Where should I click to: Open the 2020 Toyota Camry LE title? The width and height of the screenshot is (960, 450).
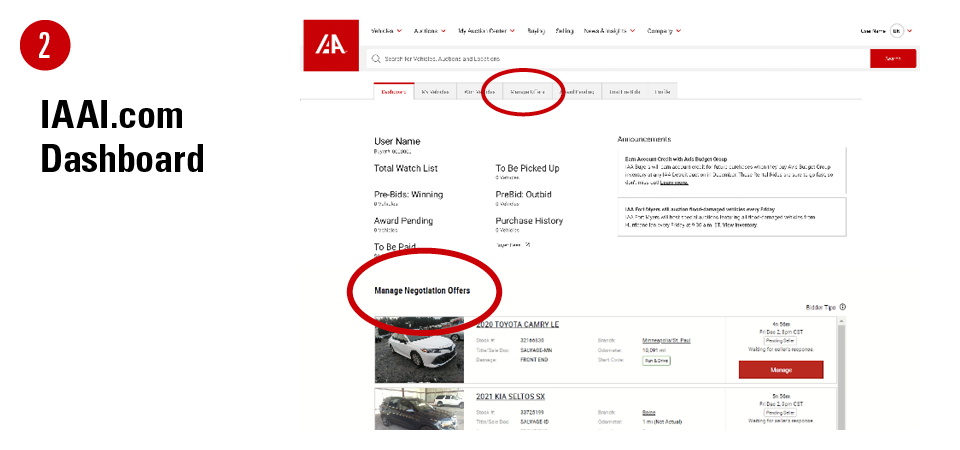point(517,324)
